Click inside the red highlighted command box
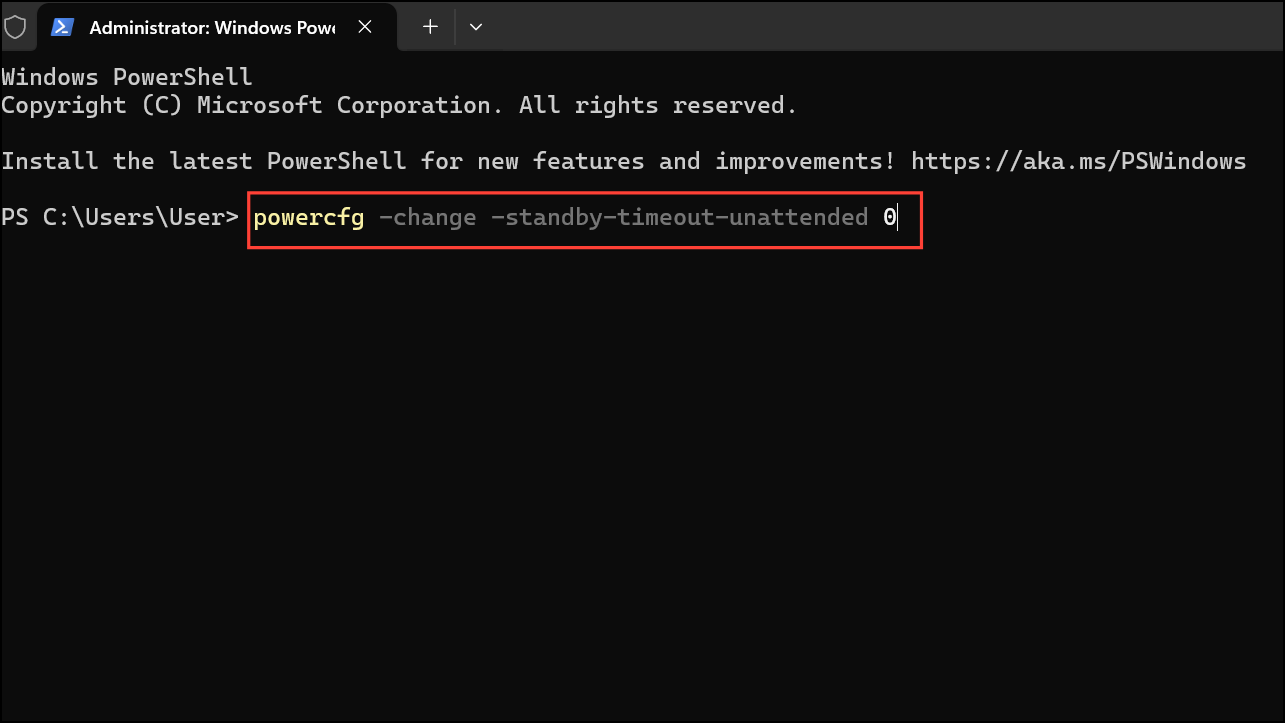Viewport: 1285px width, 723px height. tap(585, 217)
